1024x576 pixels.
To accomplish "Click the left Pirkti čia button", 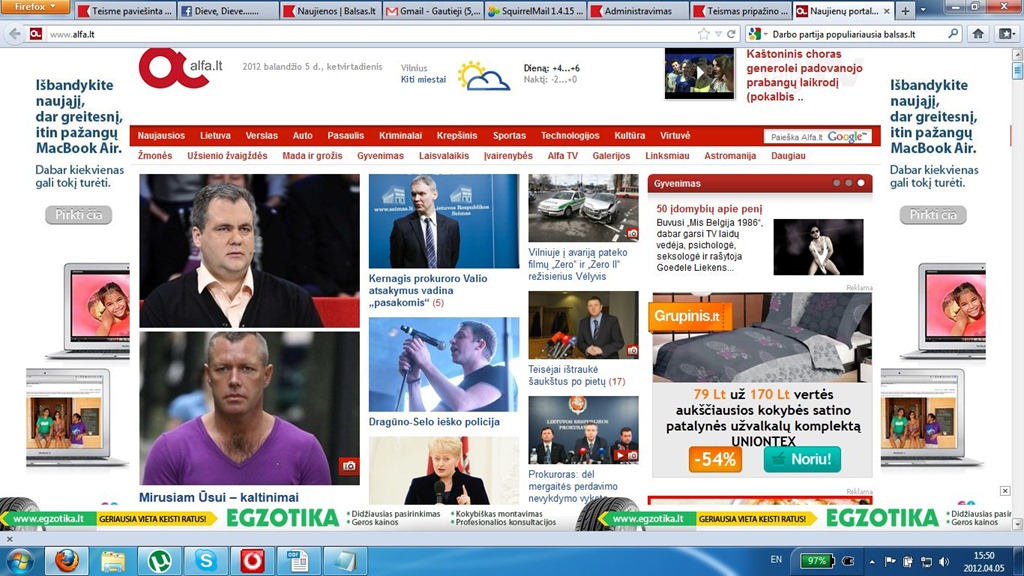I will 78,215.
